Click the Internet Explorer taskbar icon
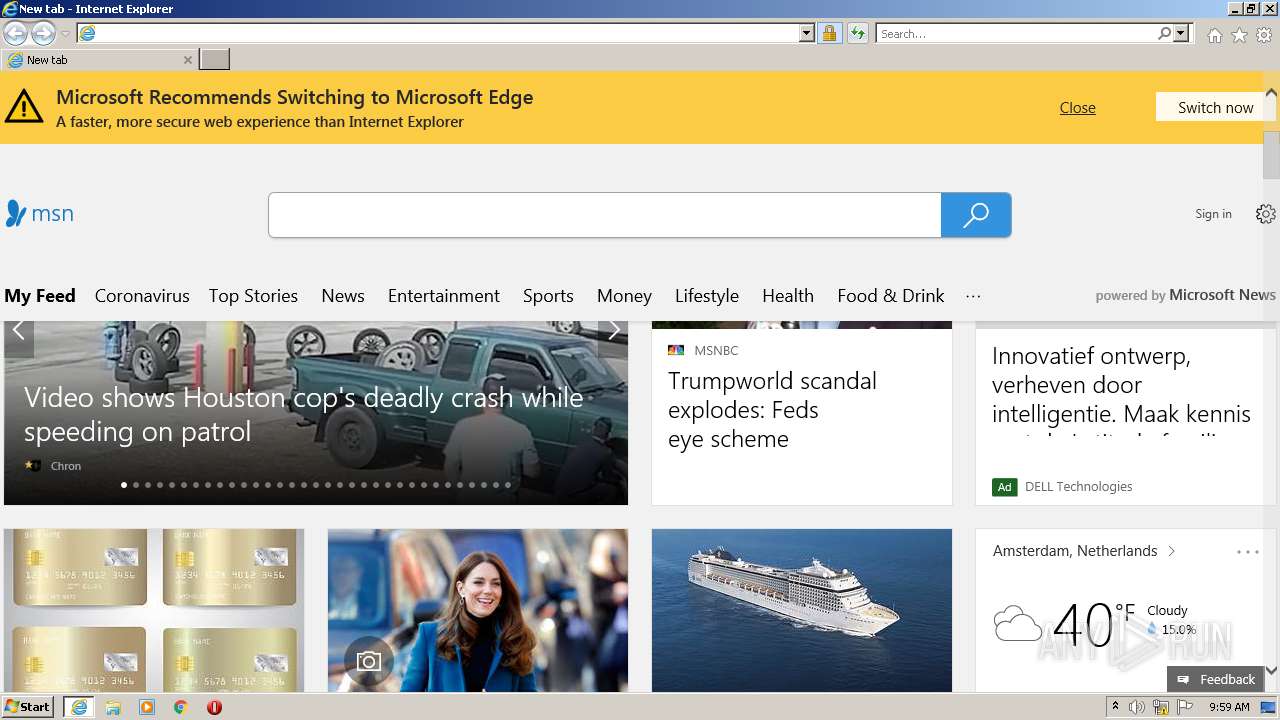Screen dimensions: 1280x720 pyautogui.click(x=79, y=707)
